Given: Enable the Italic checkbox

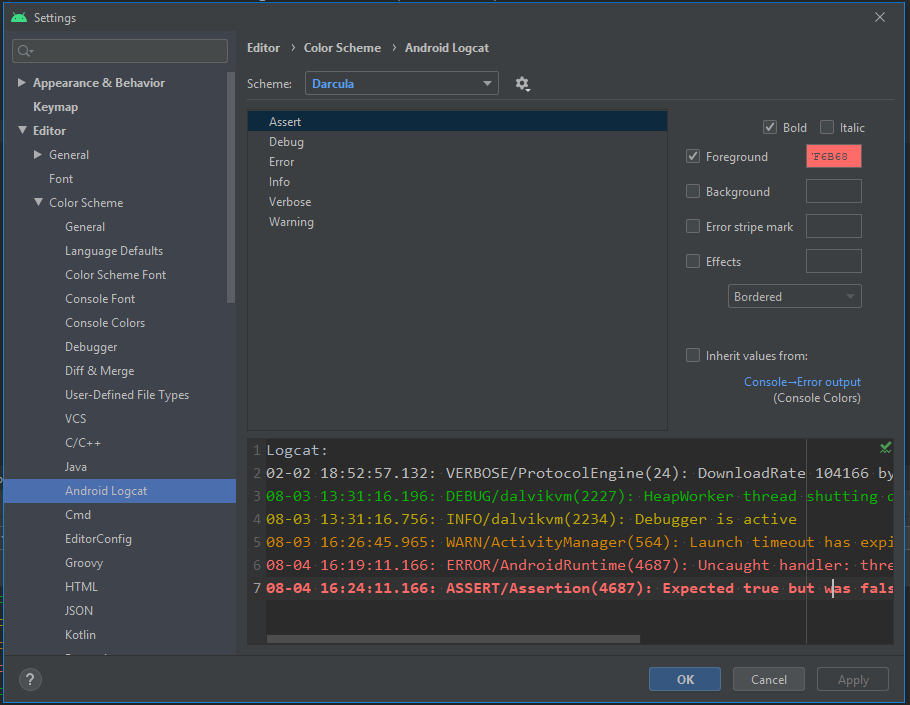Looking at the screenshot, I should tap(826, 128).
